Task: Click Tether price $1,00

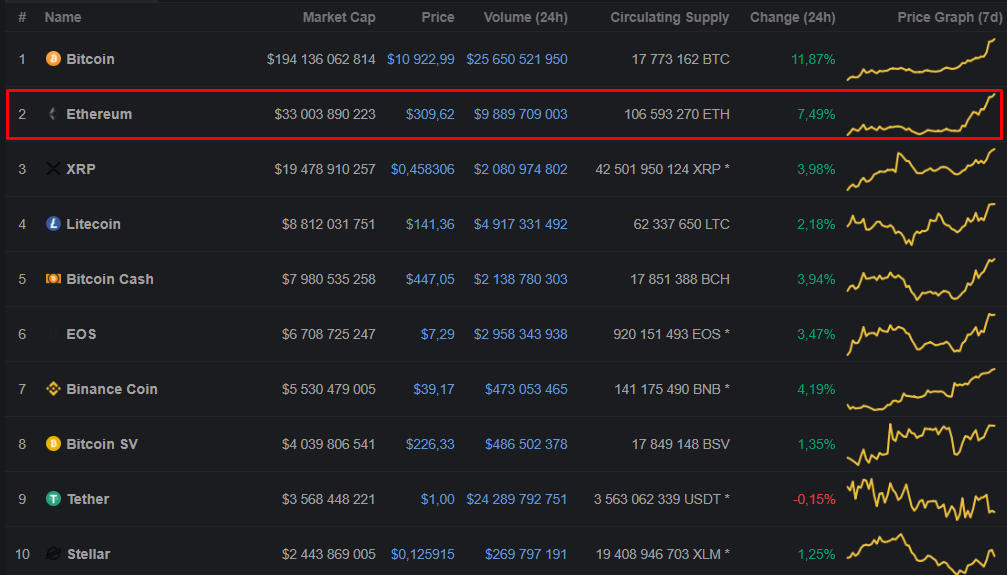Action: tap(438, 499)
